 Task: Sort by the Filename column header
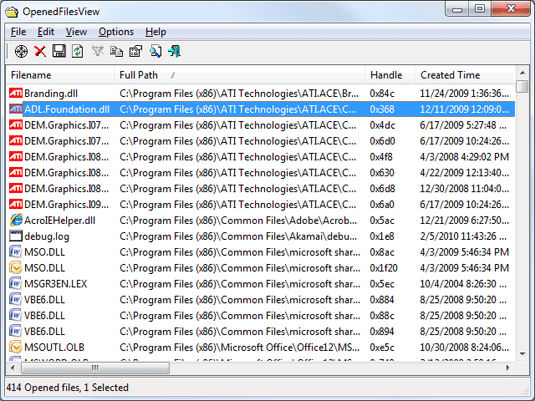click(60, 75)
